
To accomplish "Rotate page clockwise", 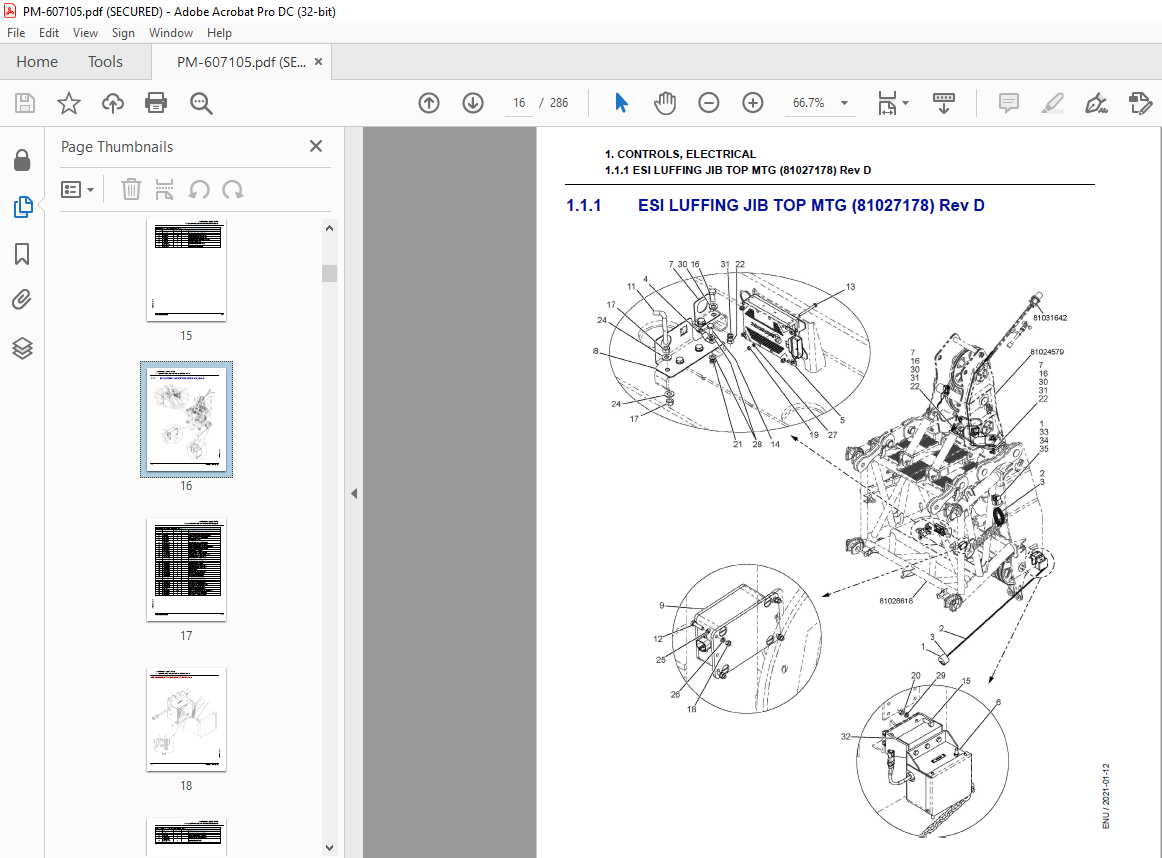I will pyautogui.click(x=233, y=190).
